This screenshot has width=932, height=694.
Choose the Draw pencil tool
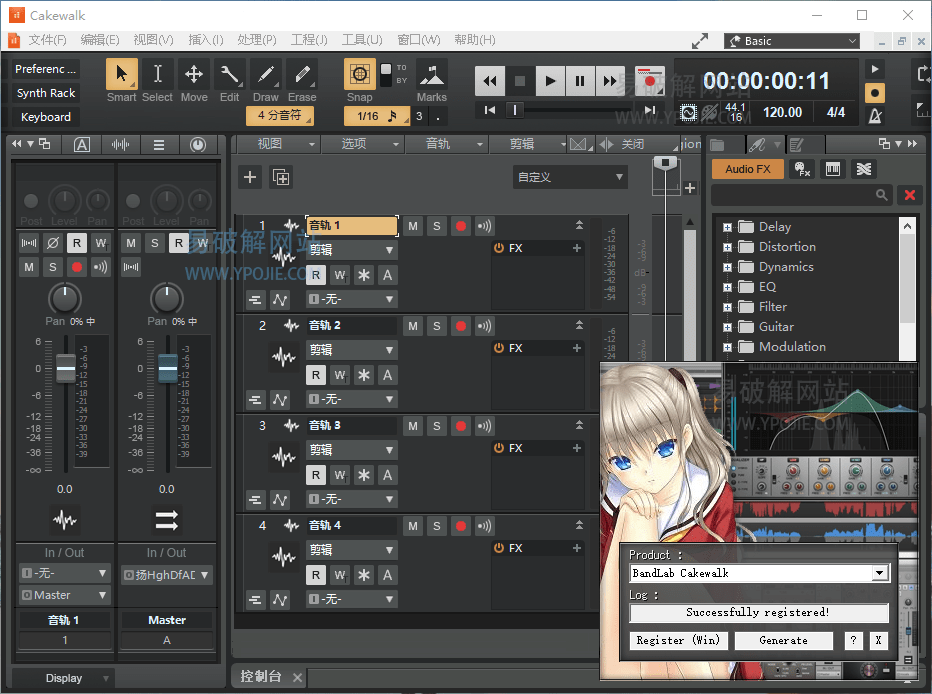[x=266, y=75]
